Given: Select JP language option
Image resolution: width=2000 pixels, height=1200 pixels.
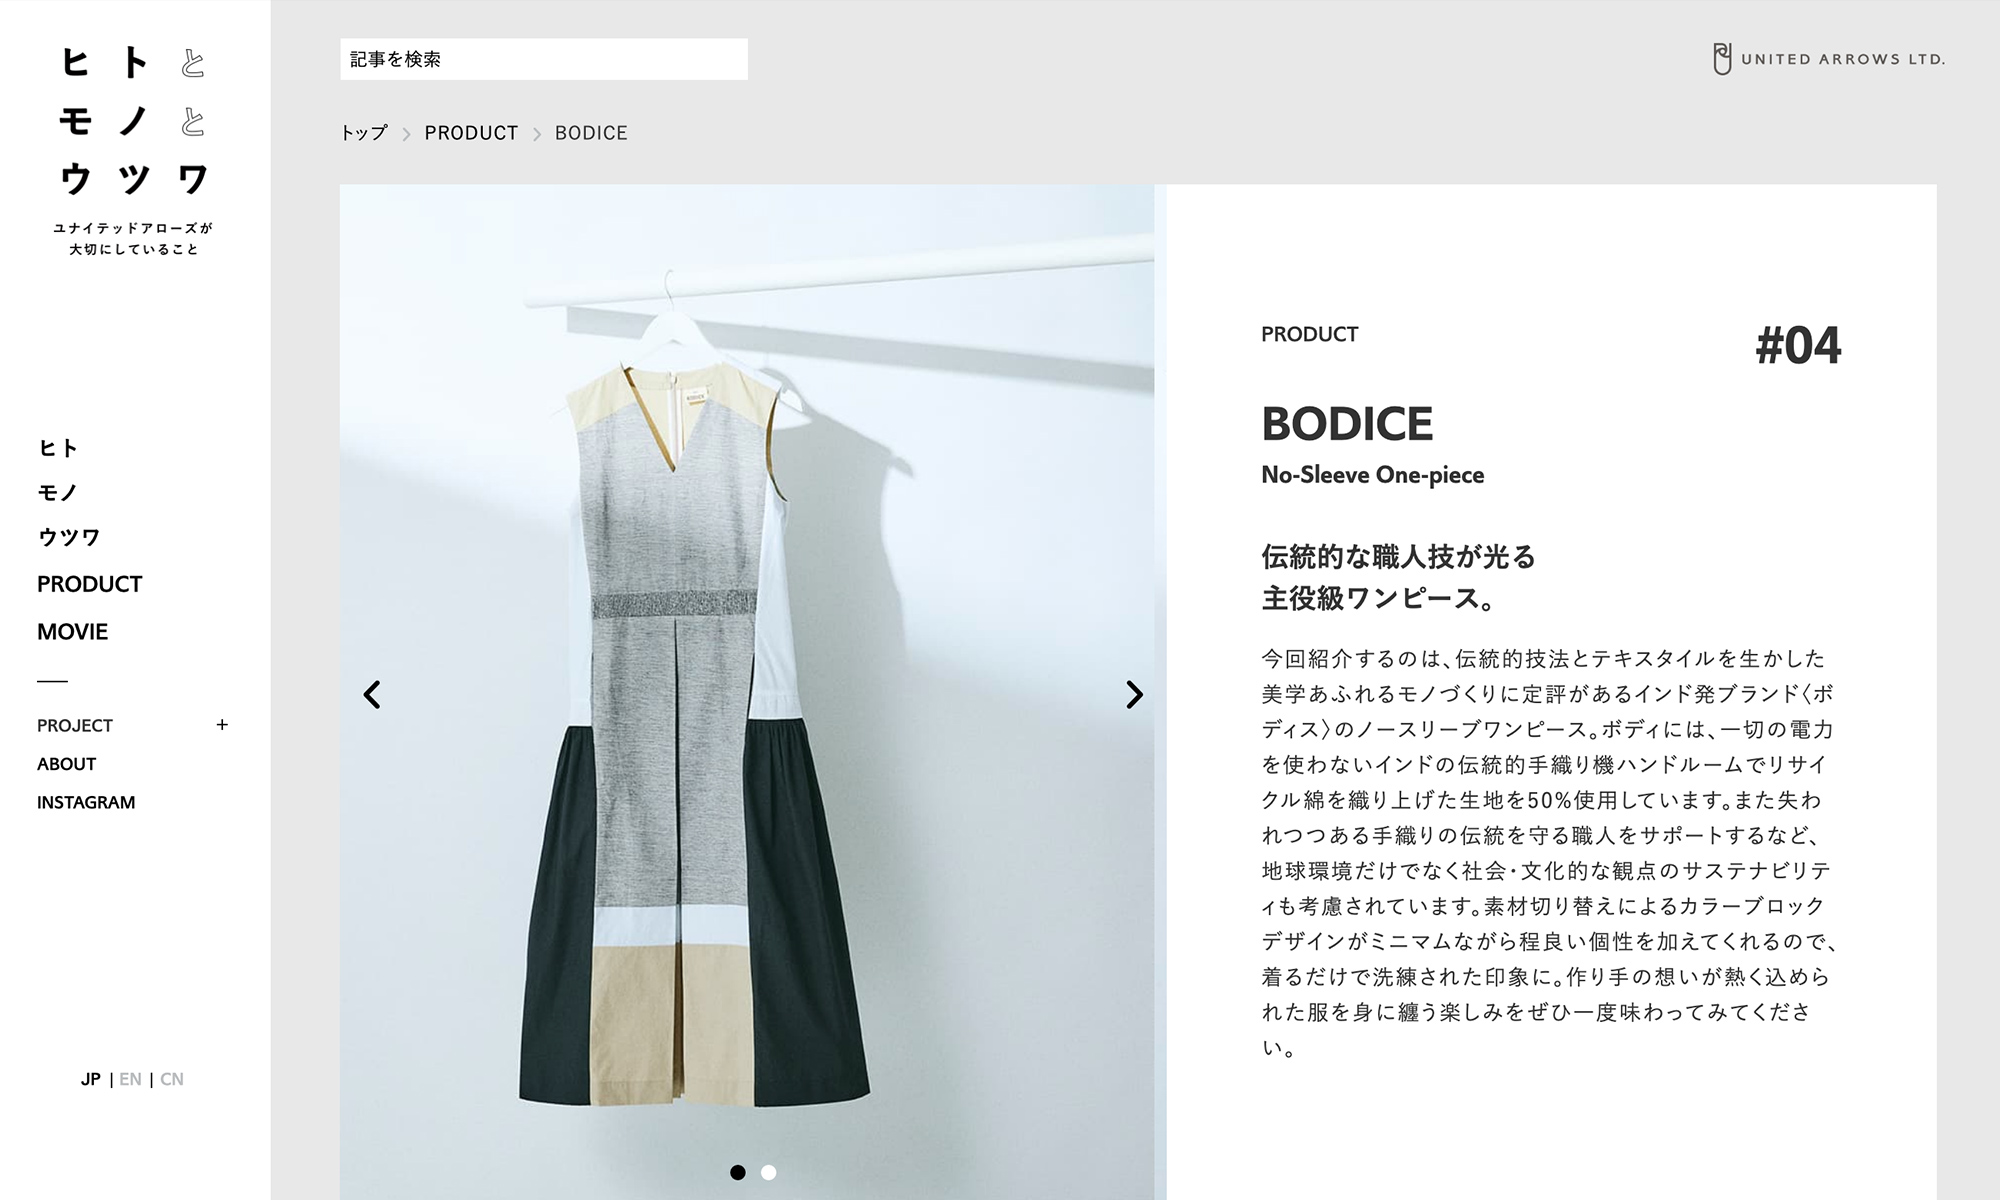Looking at the screenshot, I should pos(91,1079).
